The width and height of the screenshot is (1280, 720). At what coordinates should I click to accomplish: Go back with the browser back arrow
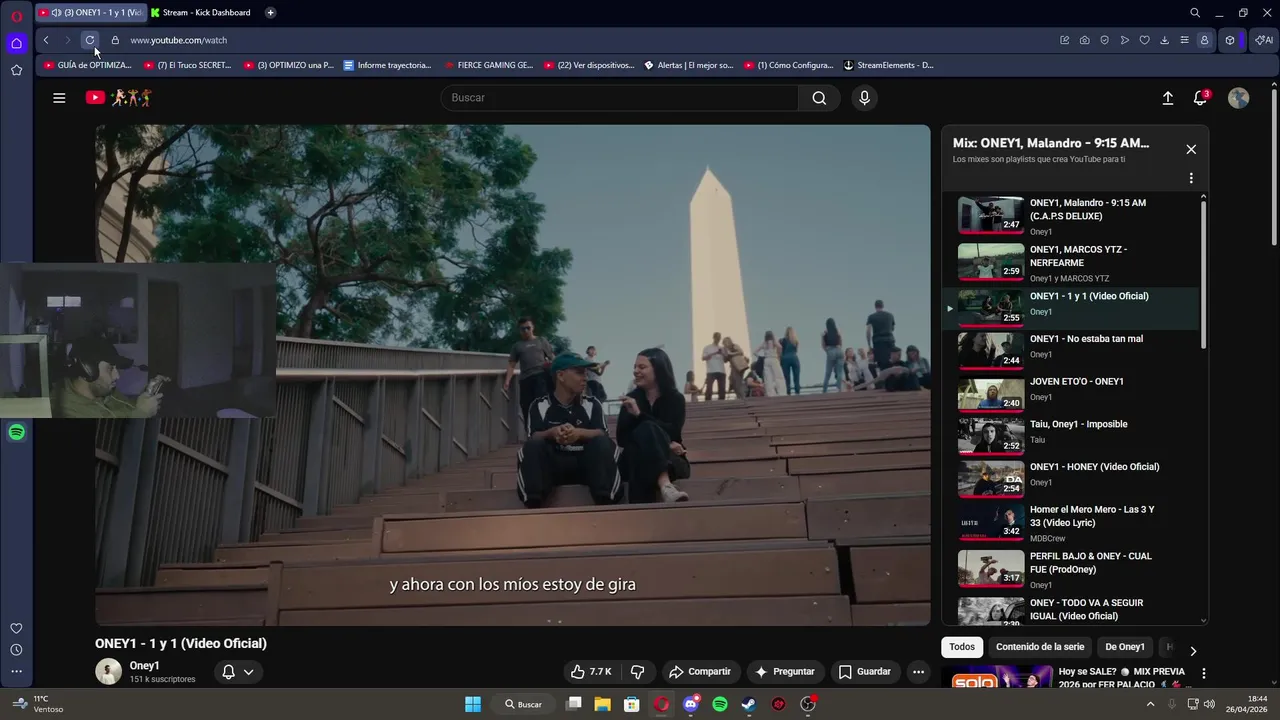click(x=46, y=40)
